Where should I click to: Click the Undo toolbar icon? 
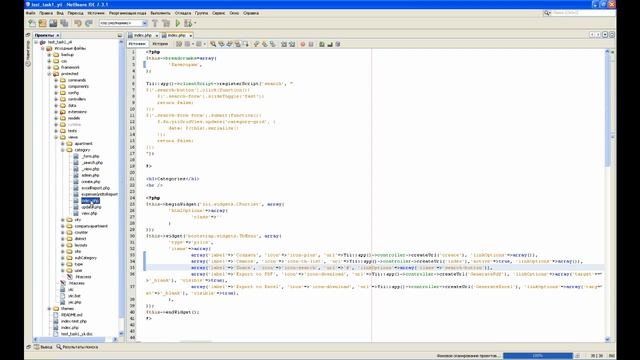(x=78, y=23)
